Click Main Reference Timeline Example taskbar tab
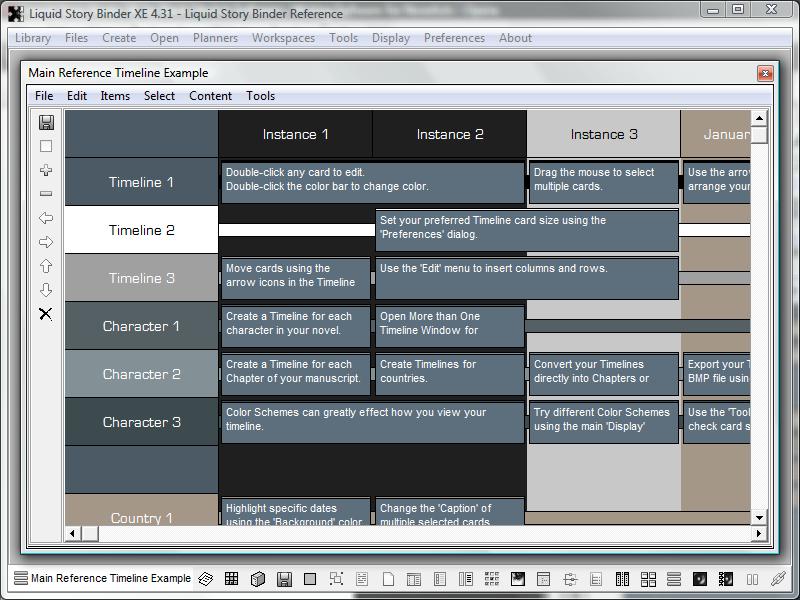Screen dimensions: 800x600 [x=101, y=578]
